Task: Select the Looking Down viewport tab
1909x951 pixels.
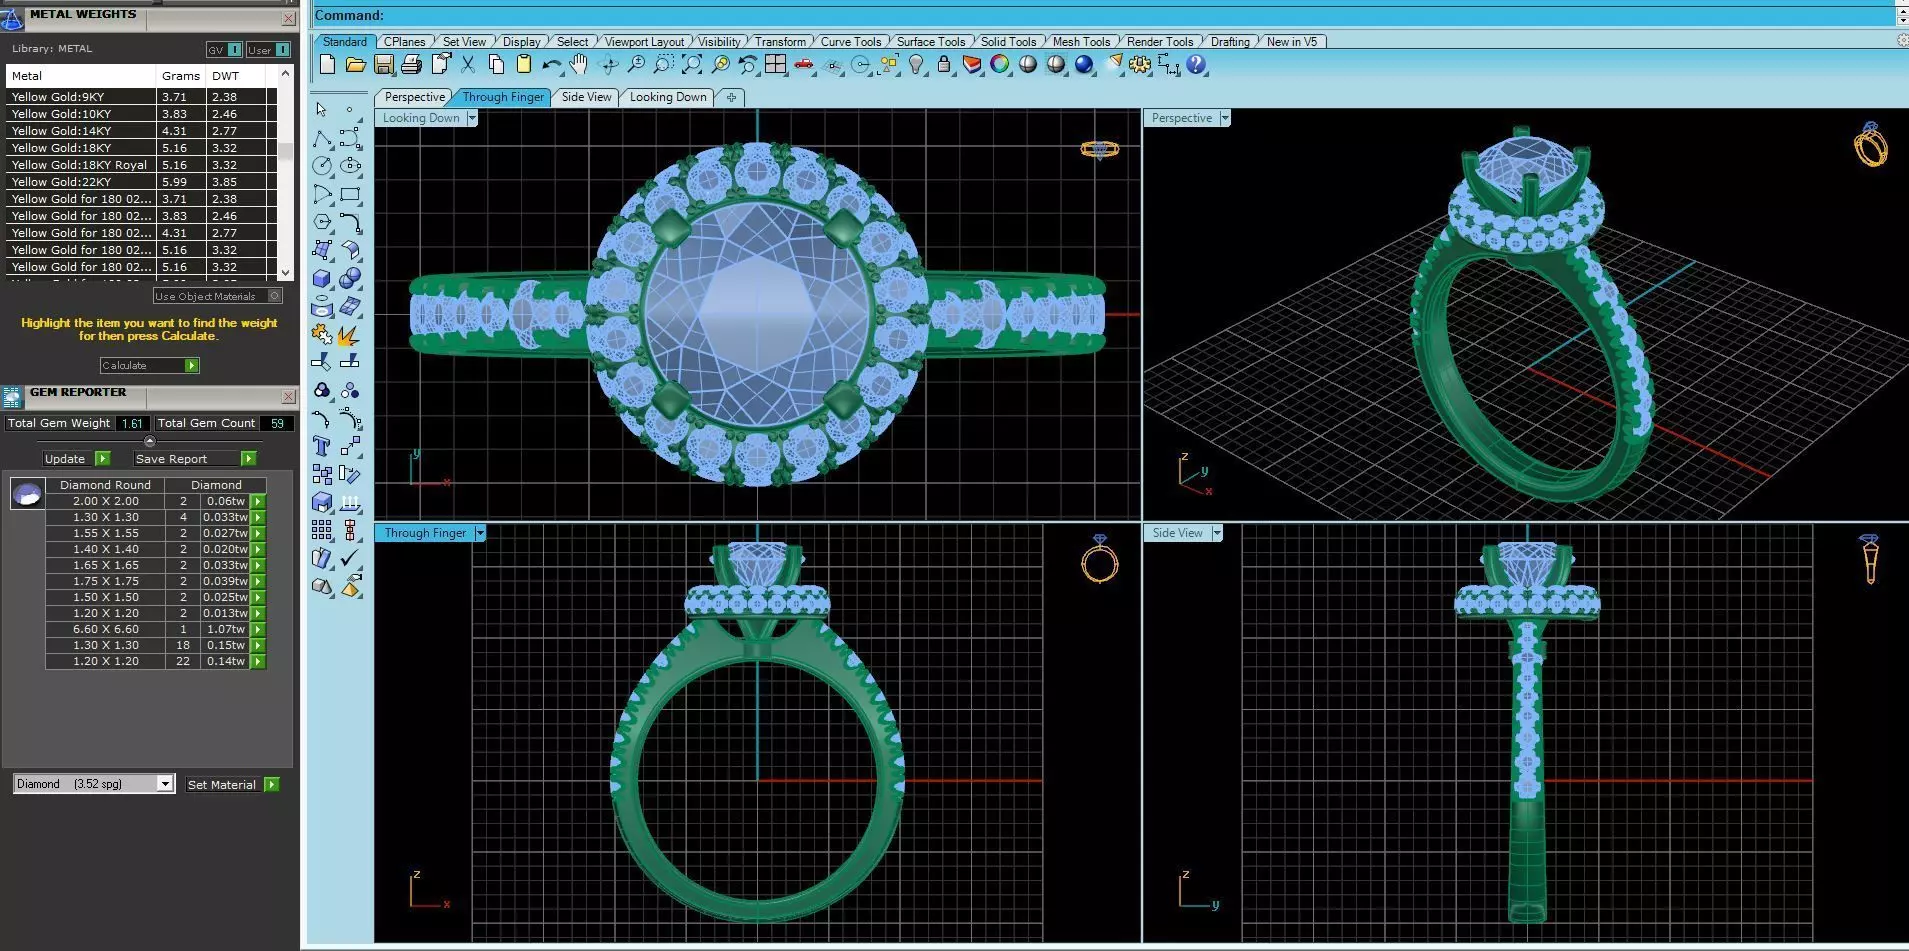Action: point(668,97)
